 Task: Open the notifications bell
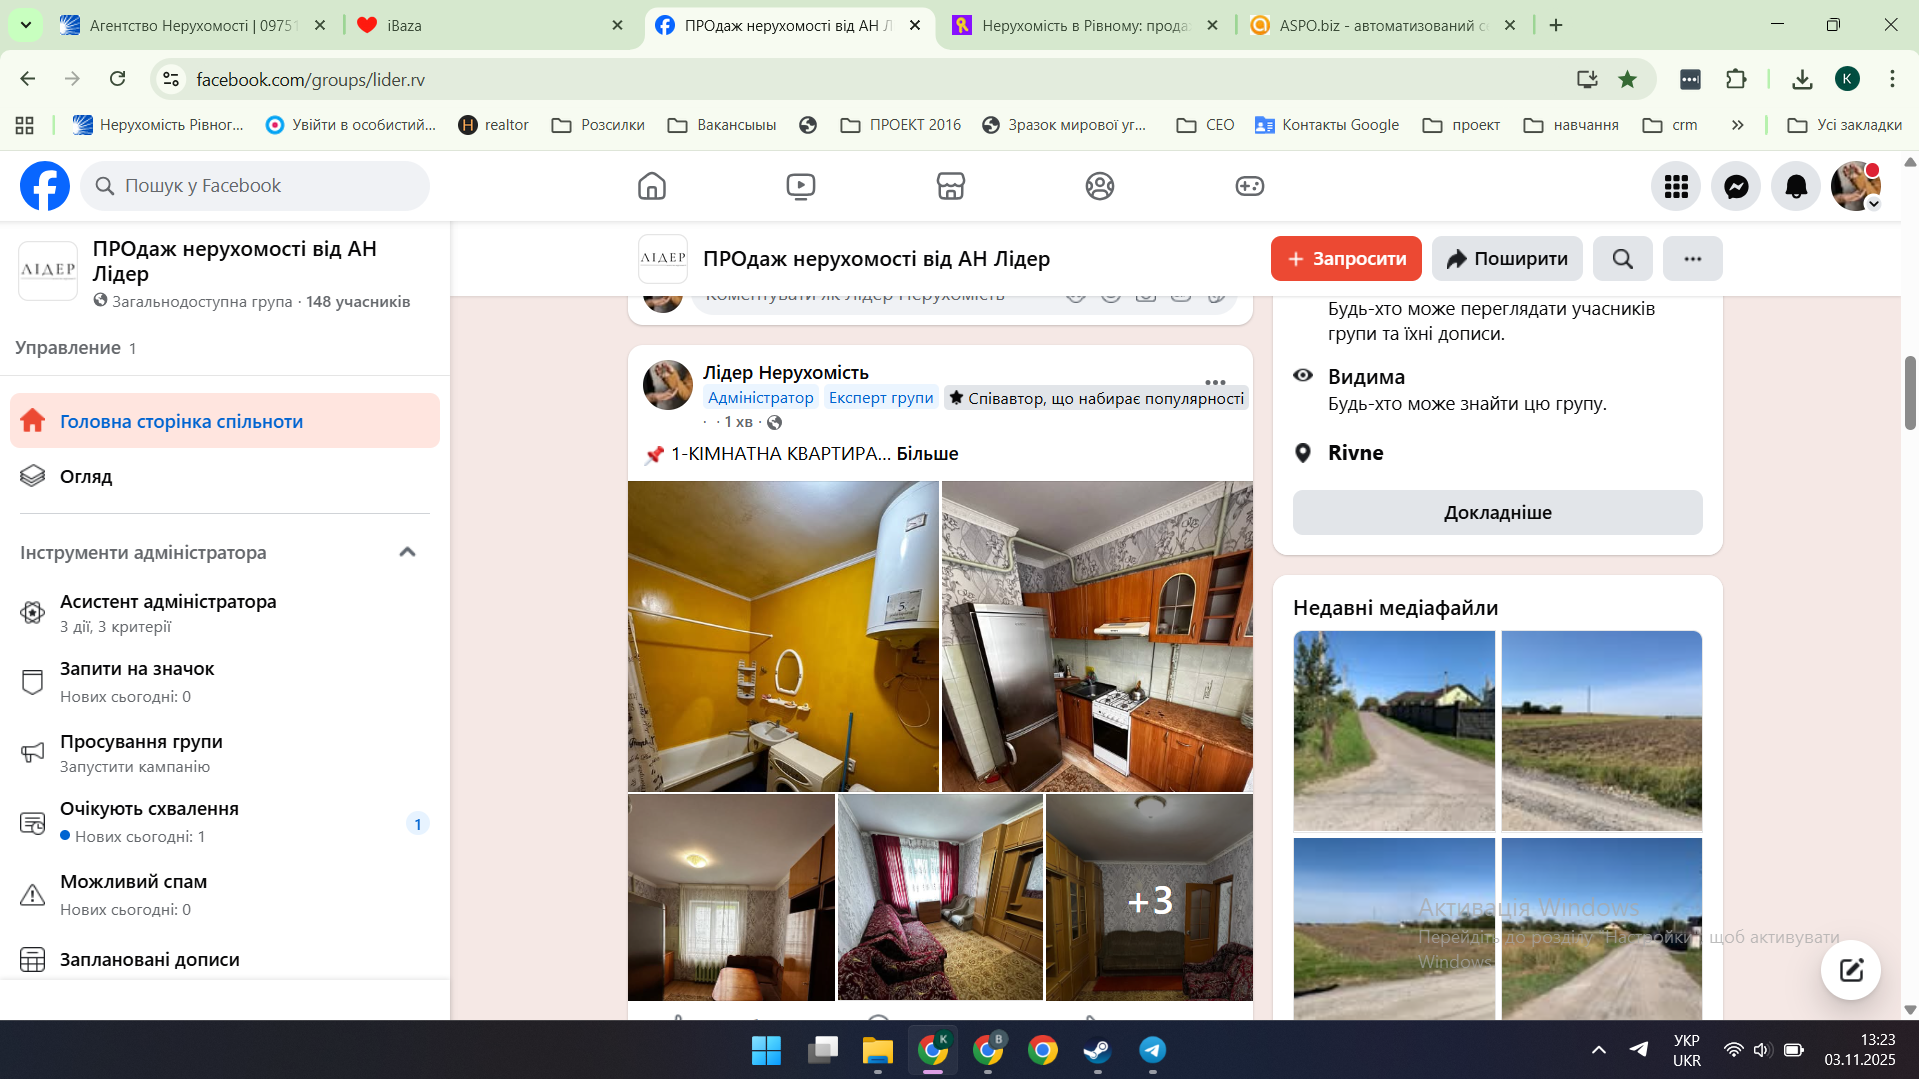(1796, 186)
